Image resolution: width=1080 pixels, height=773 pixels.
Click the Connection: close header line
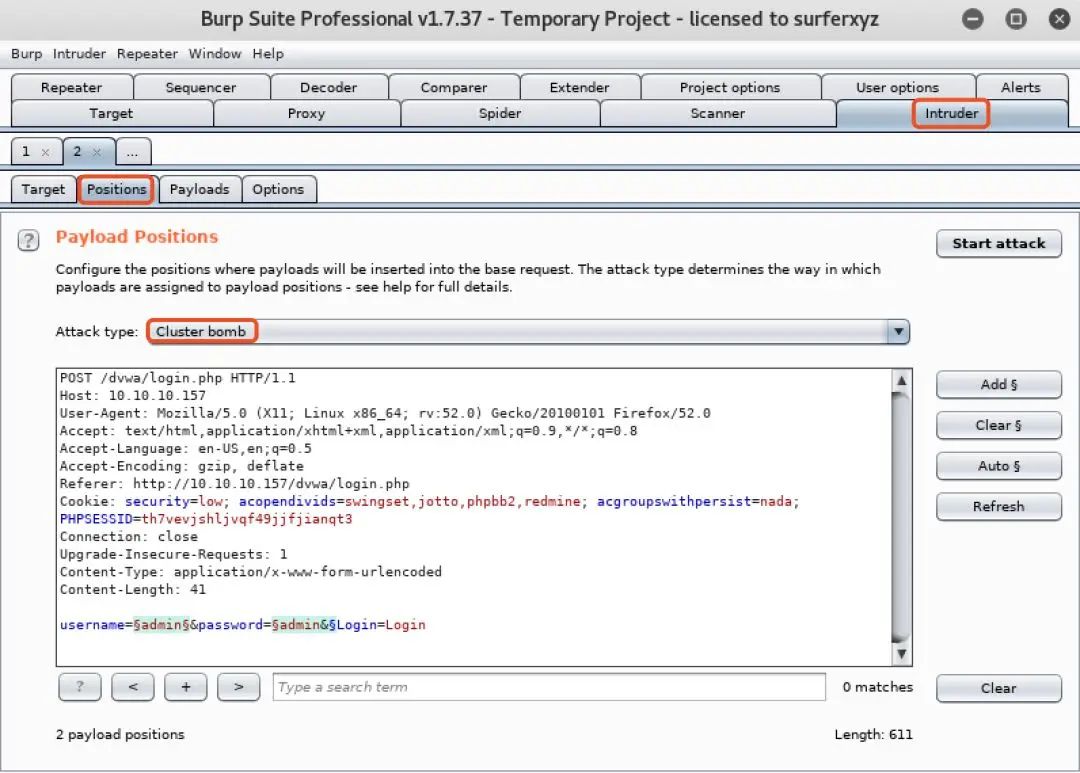point(129,536)
